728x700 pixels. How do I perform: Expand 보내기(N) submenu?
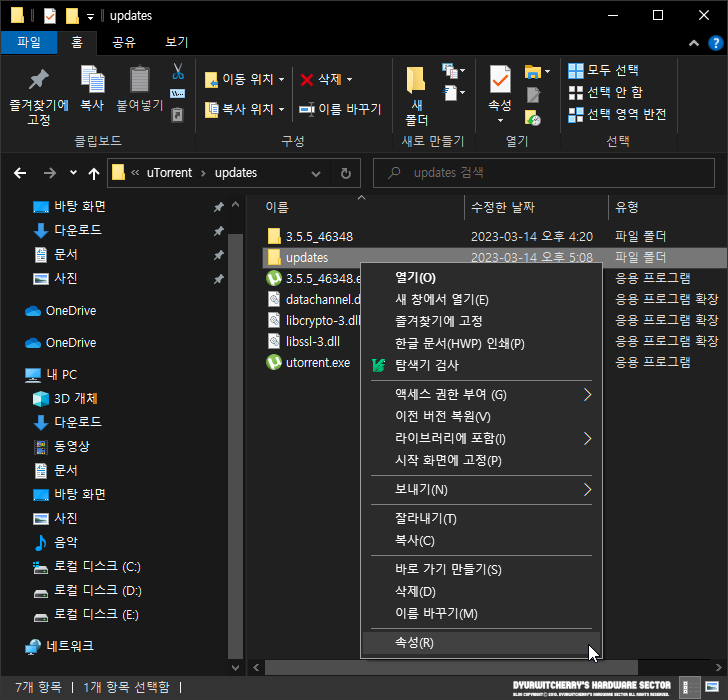(x=481, y=489)
